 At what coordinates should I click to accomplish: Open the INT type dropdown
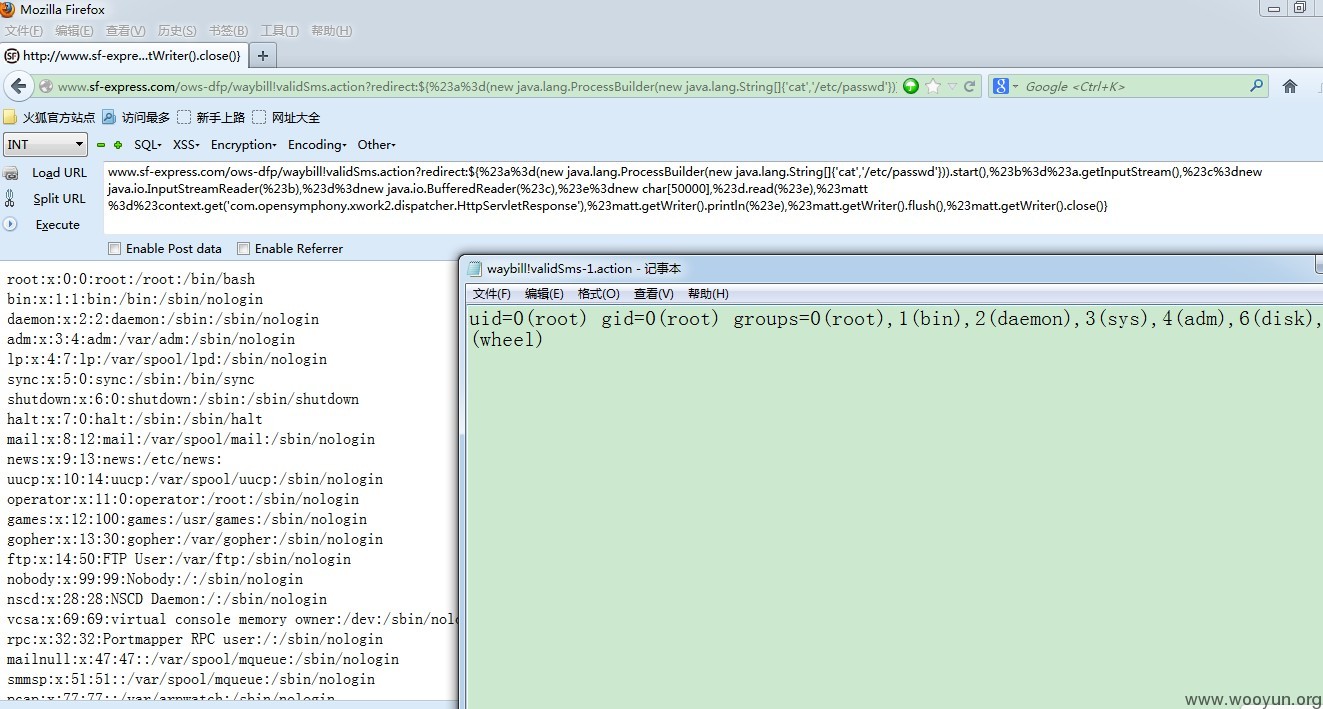[46, 145]
